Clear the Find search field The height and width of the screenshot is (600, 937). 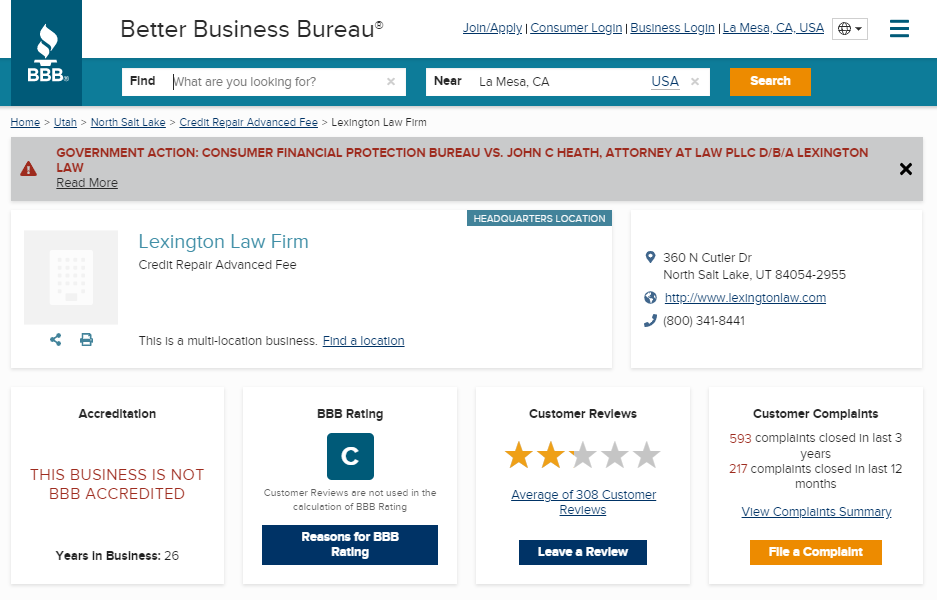point(391,82)
